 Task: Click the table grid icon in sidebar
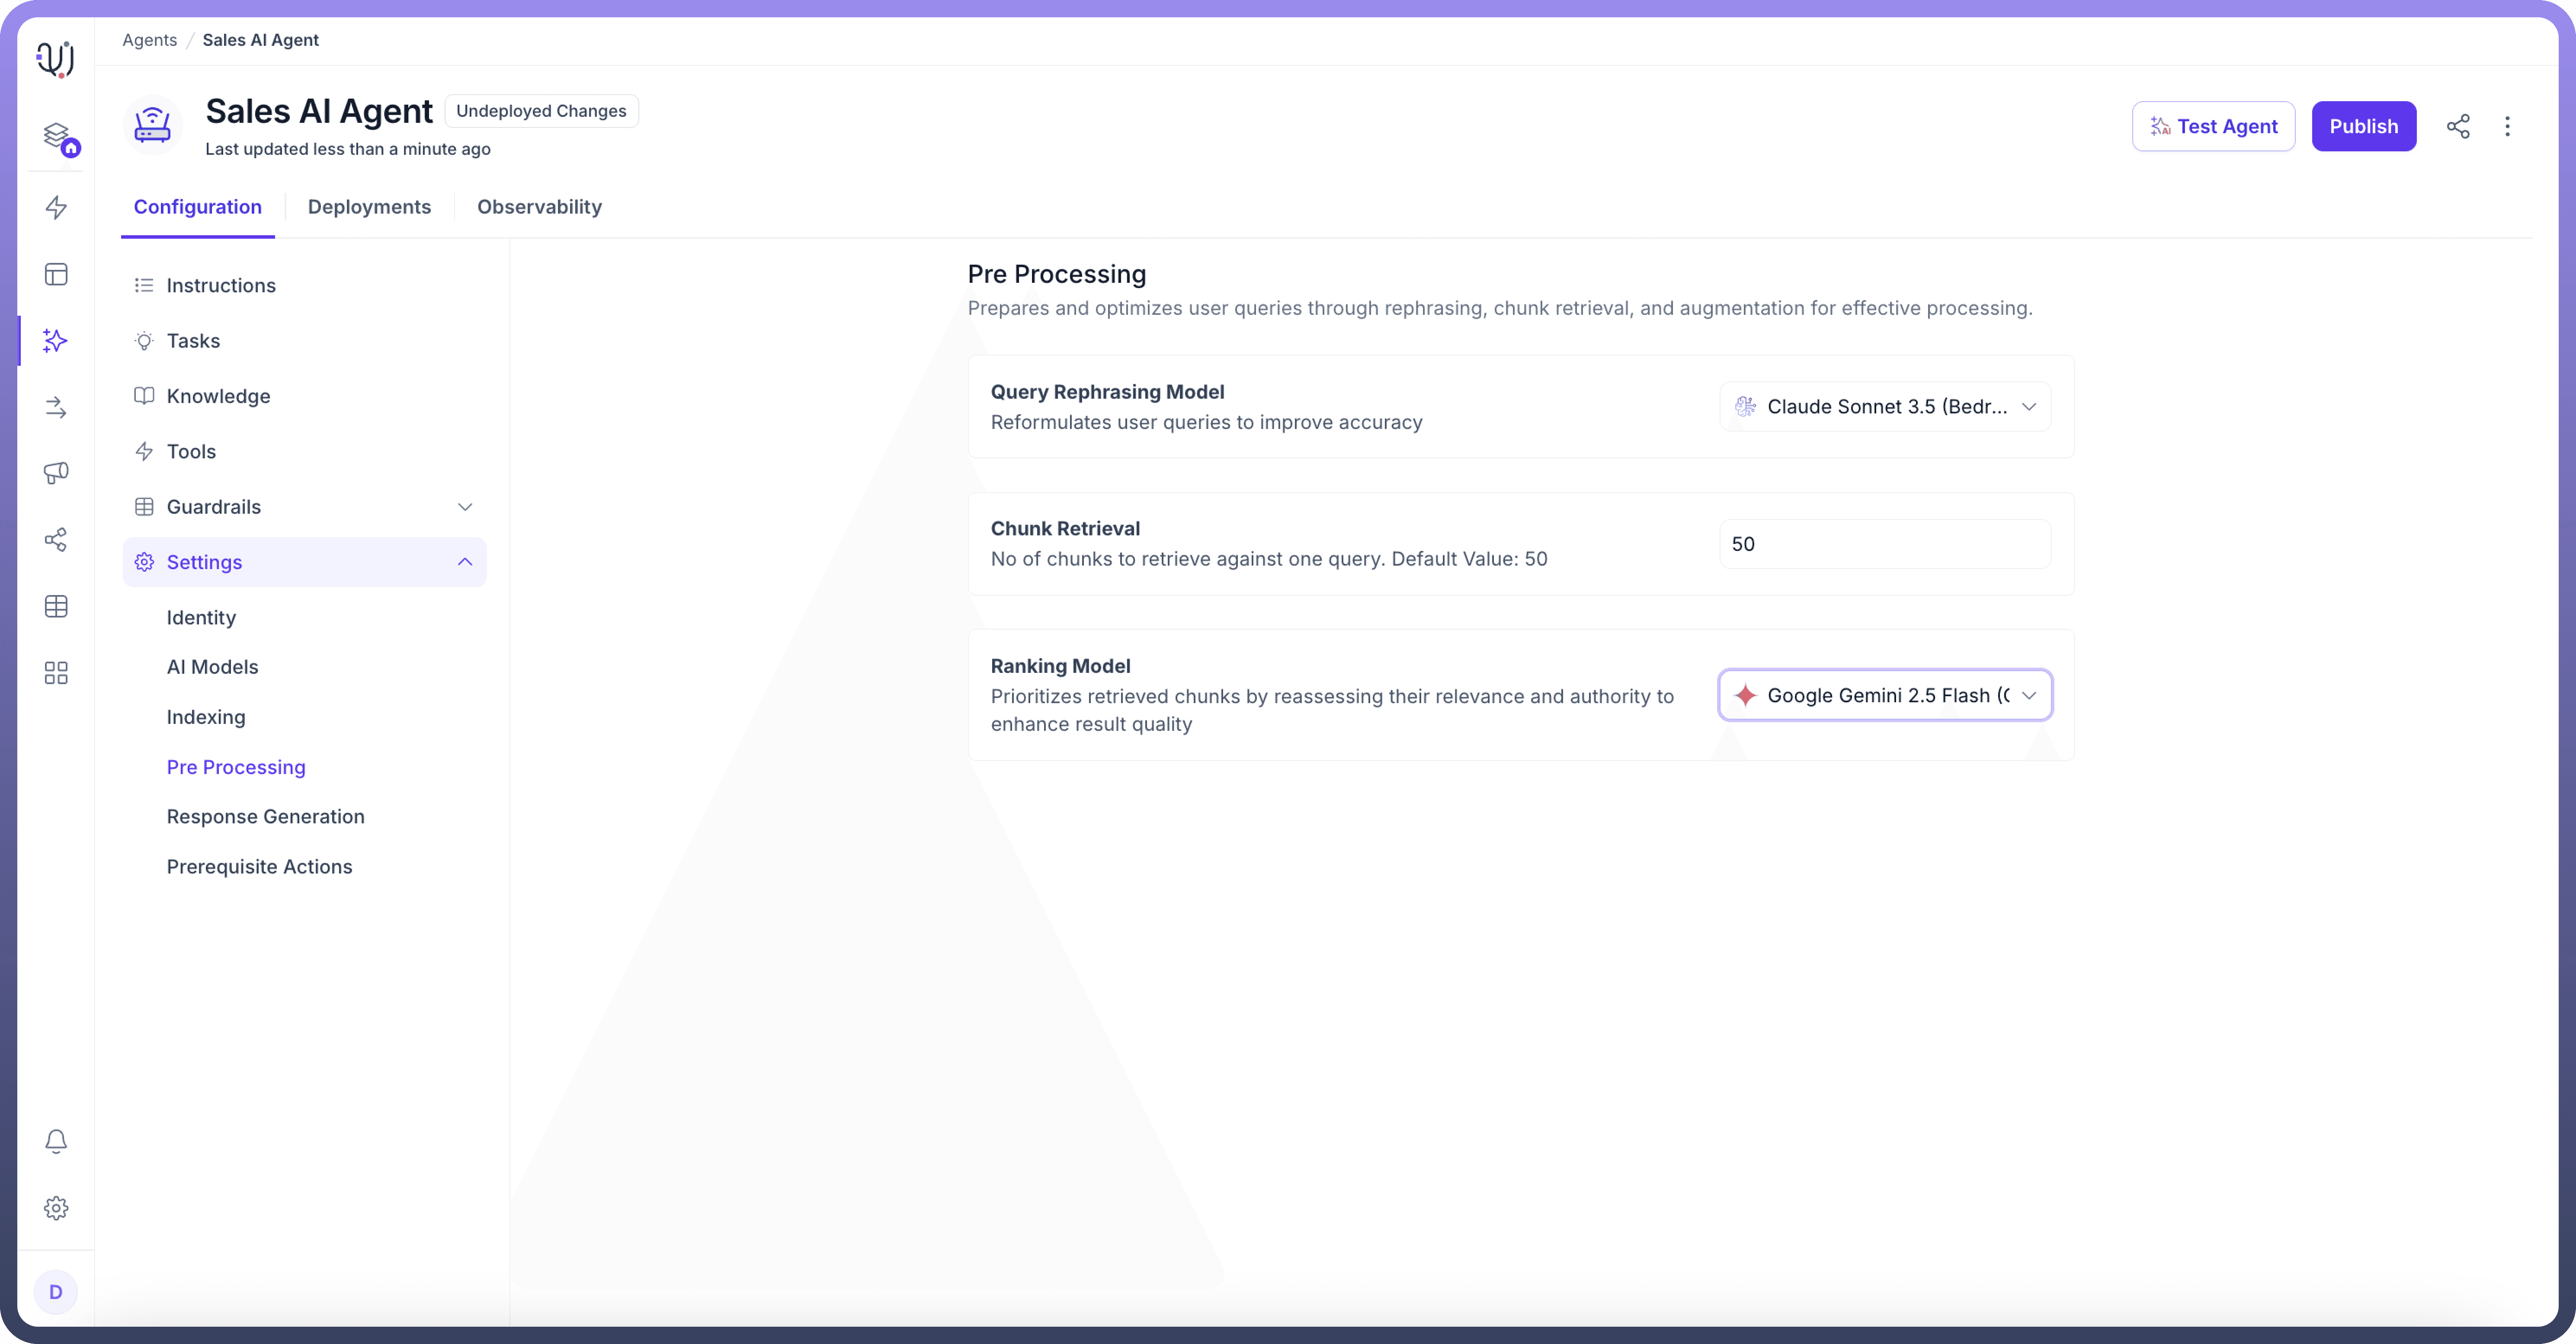[56, 606]
